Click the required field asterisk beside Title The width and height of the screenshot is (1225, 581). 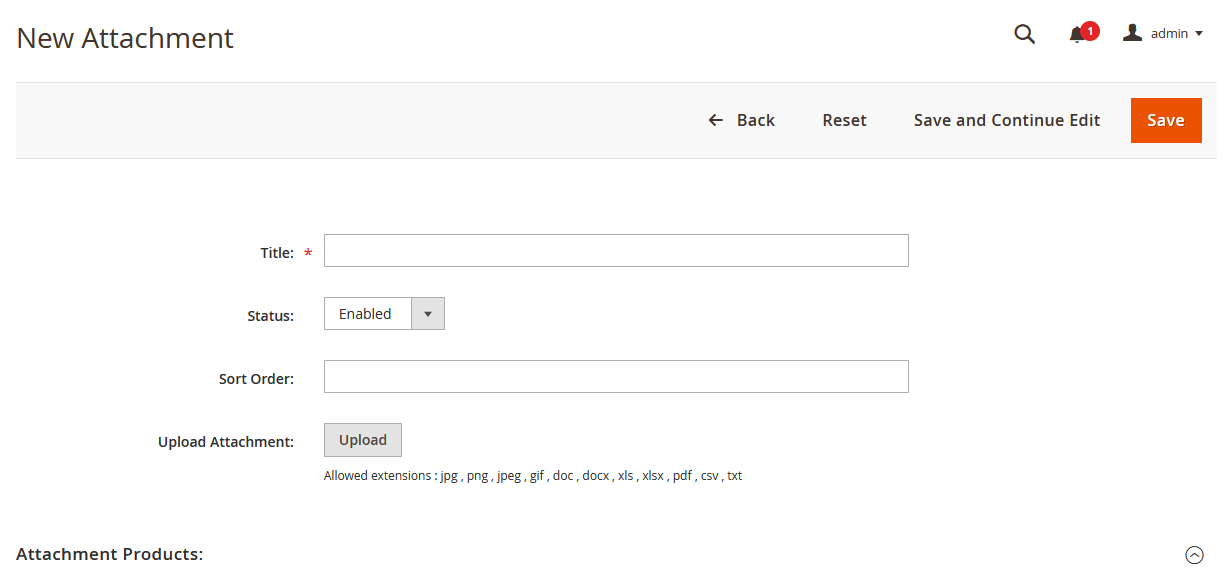[x=306, y=253]
